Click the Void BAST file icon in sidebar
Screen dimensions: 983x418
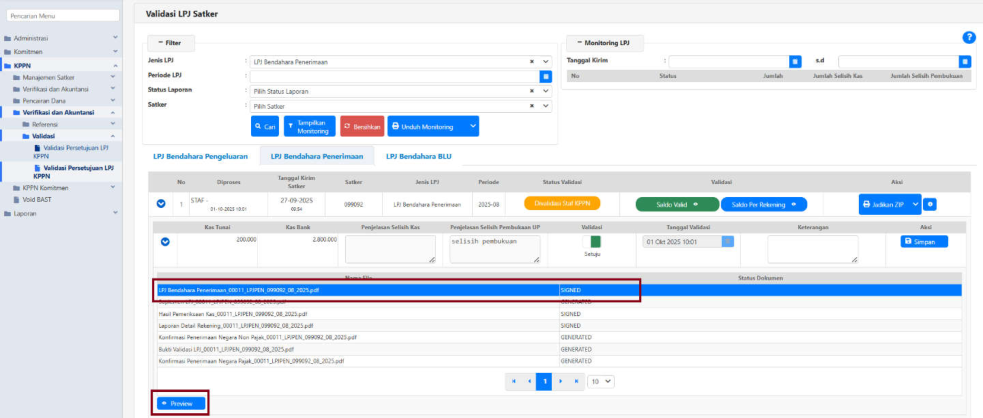8,200
